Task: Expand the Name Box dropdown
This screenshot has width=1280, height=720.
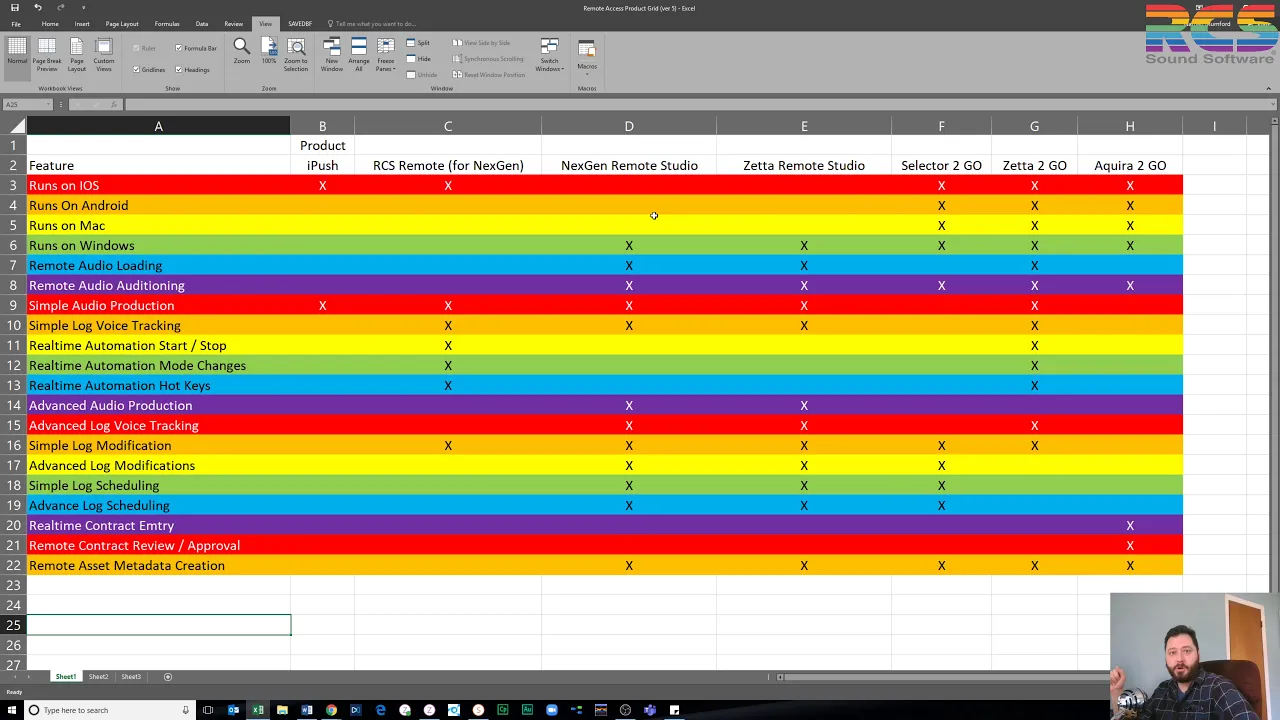Action: pyautogui.click(x=48, y=104)
